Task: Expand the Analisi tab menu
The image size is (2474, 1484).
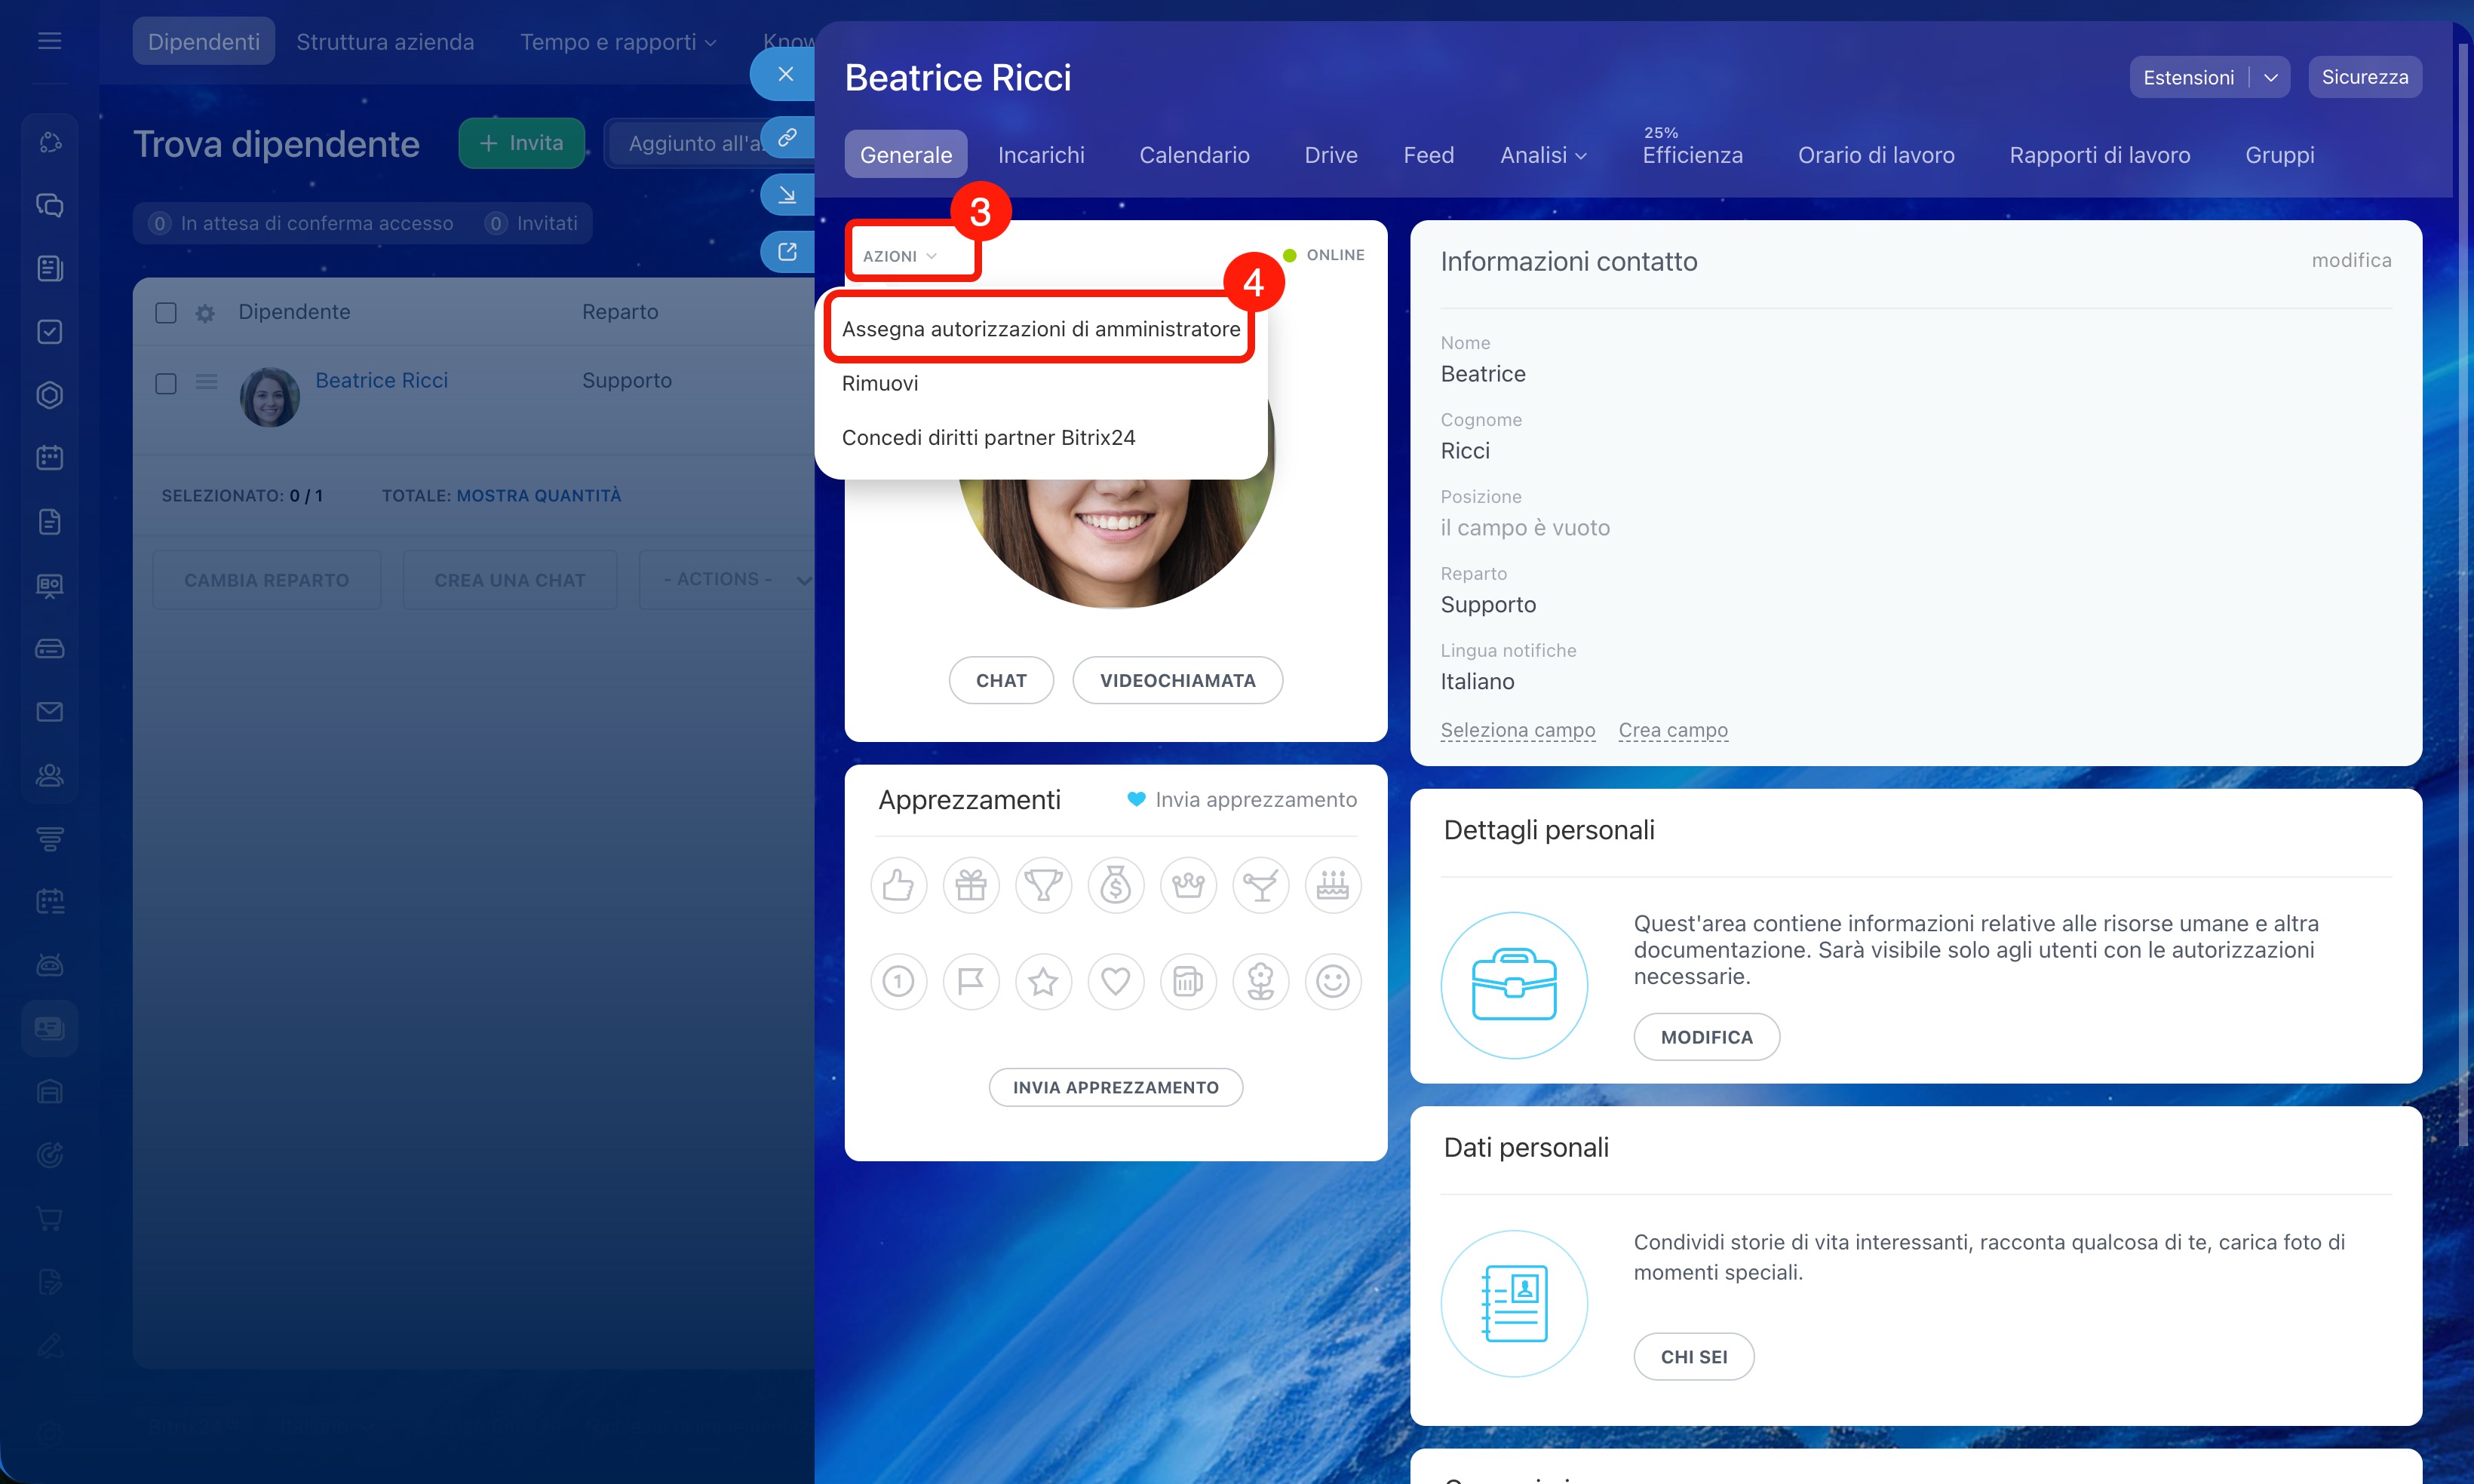Action: [x=1542, y=155]
